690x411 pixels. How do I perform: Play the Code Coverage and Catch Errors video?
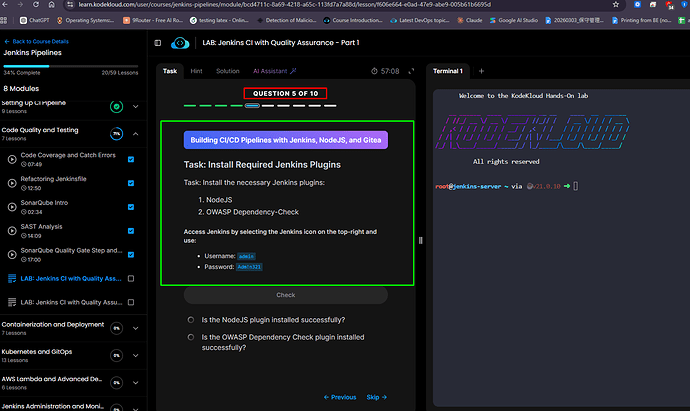click(x=12, y=159)
